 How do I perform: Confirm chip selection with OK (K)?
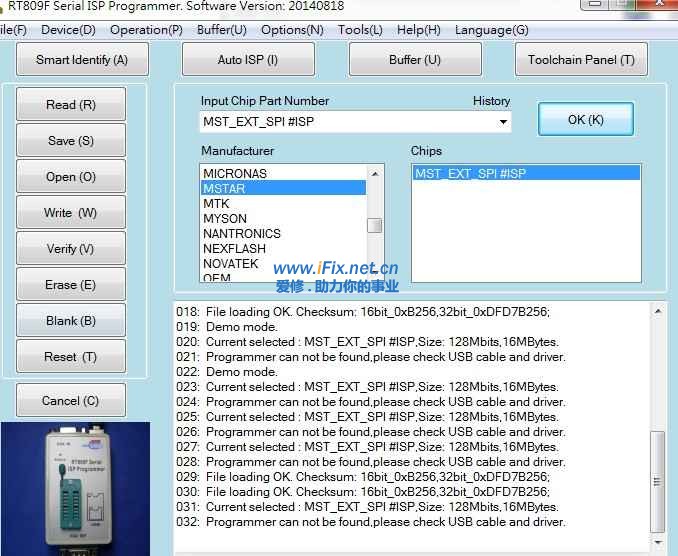coord(585,120)
